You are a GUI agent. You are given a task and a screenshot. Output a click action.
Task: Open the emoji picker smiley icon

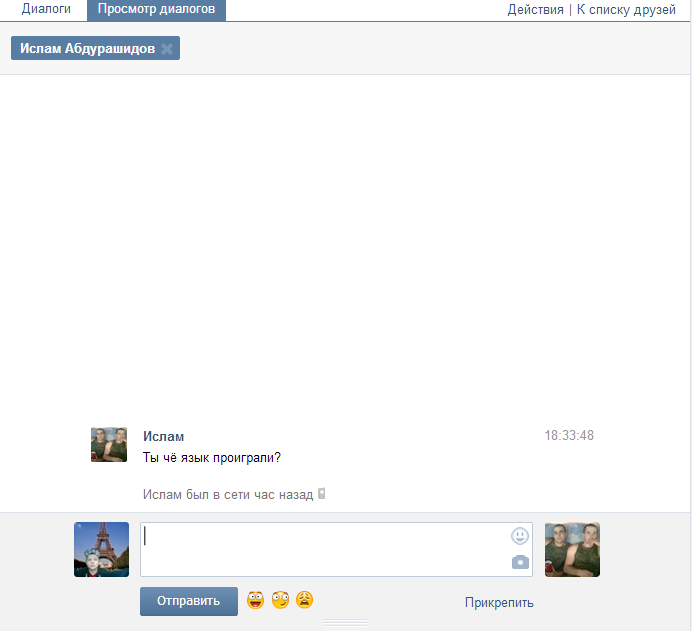(519, 536)
